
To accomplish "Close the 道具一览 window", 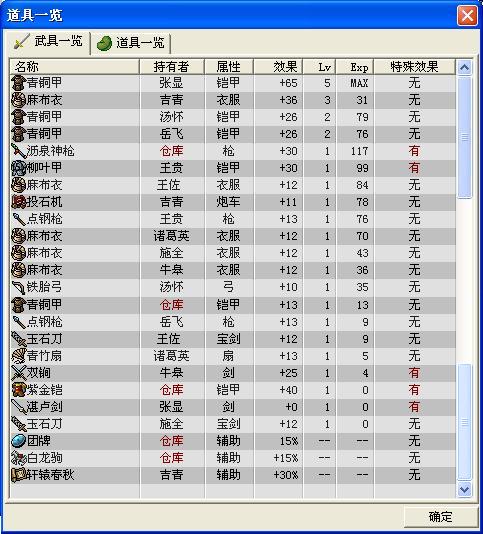I will click(467, 16).
